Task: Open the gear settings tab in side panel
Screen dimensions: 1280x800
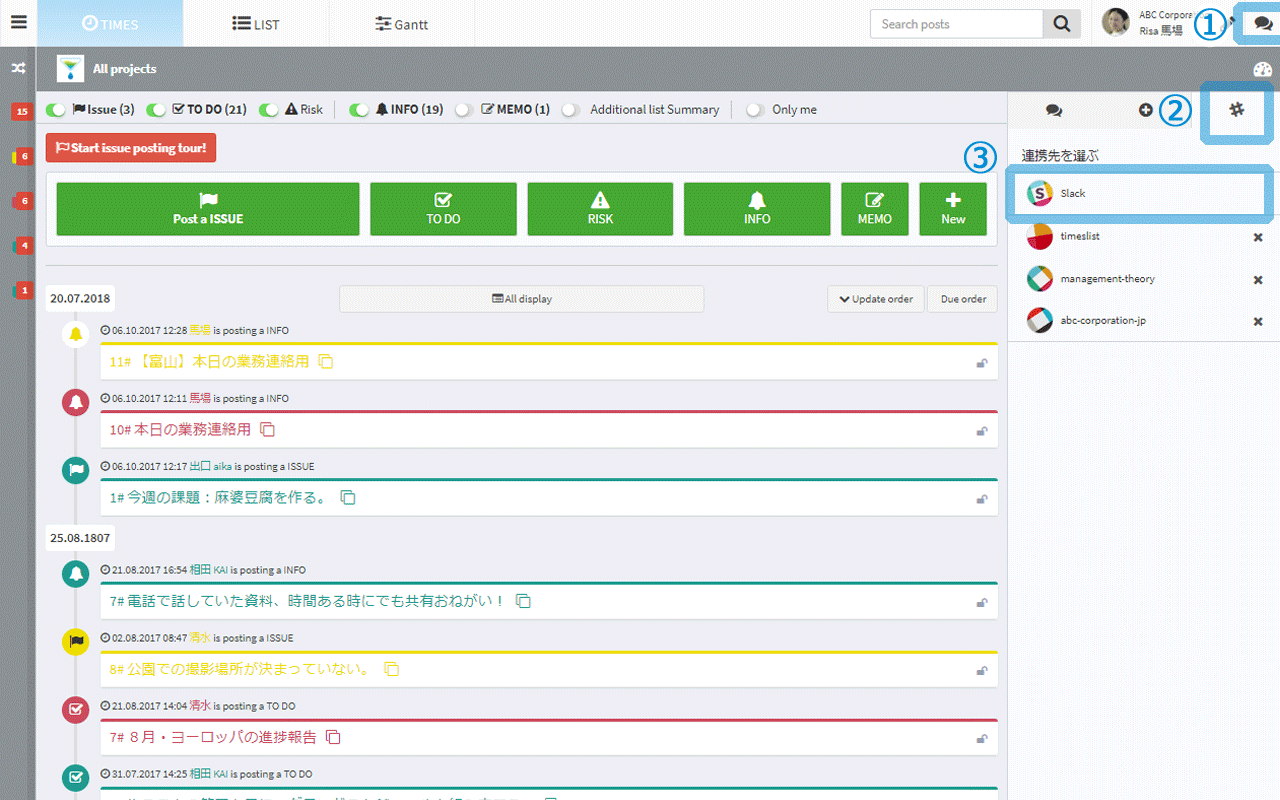Action: (1237, 110)
